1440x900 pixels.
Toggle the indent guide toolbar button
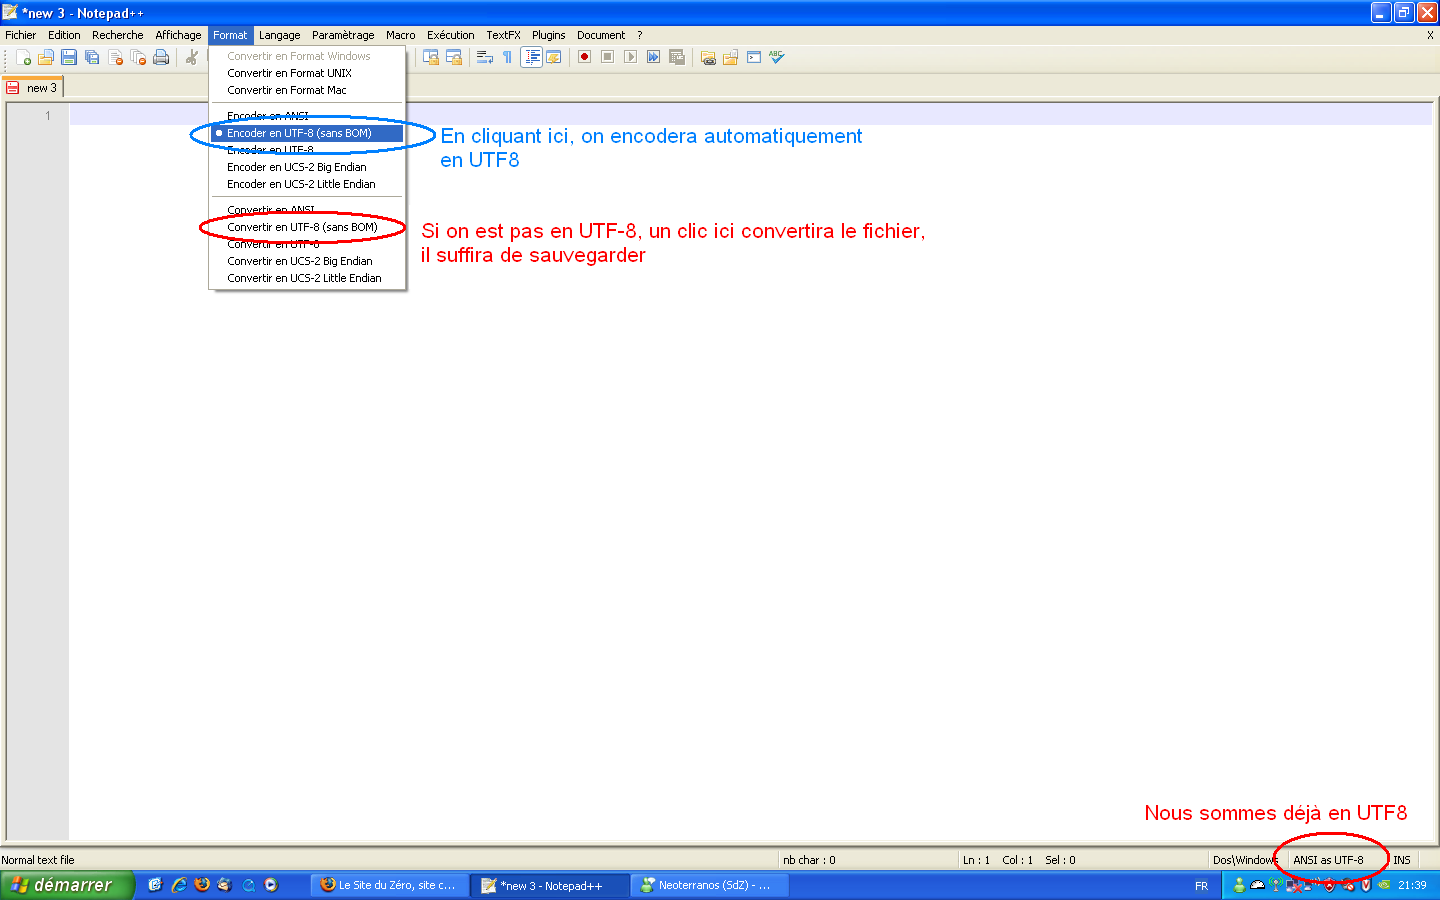(531, 57)
